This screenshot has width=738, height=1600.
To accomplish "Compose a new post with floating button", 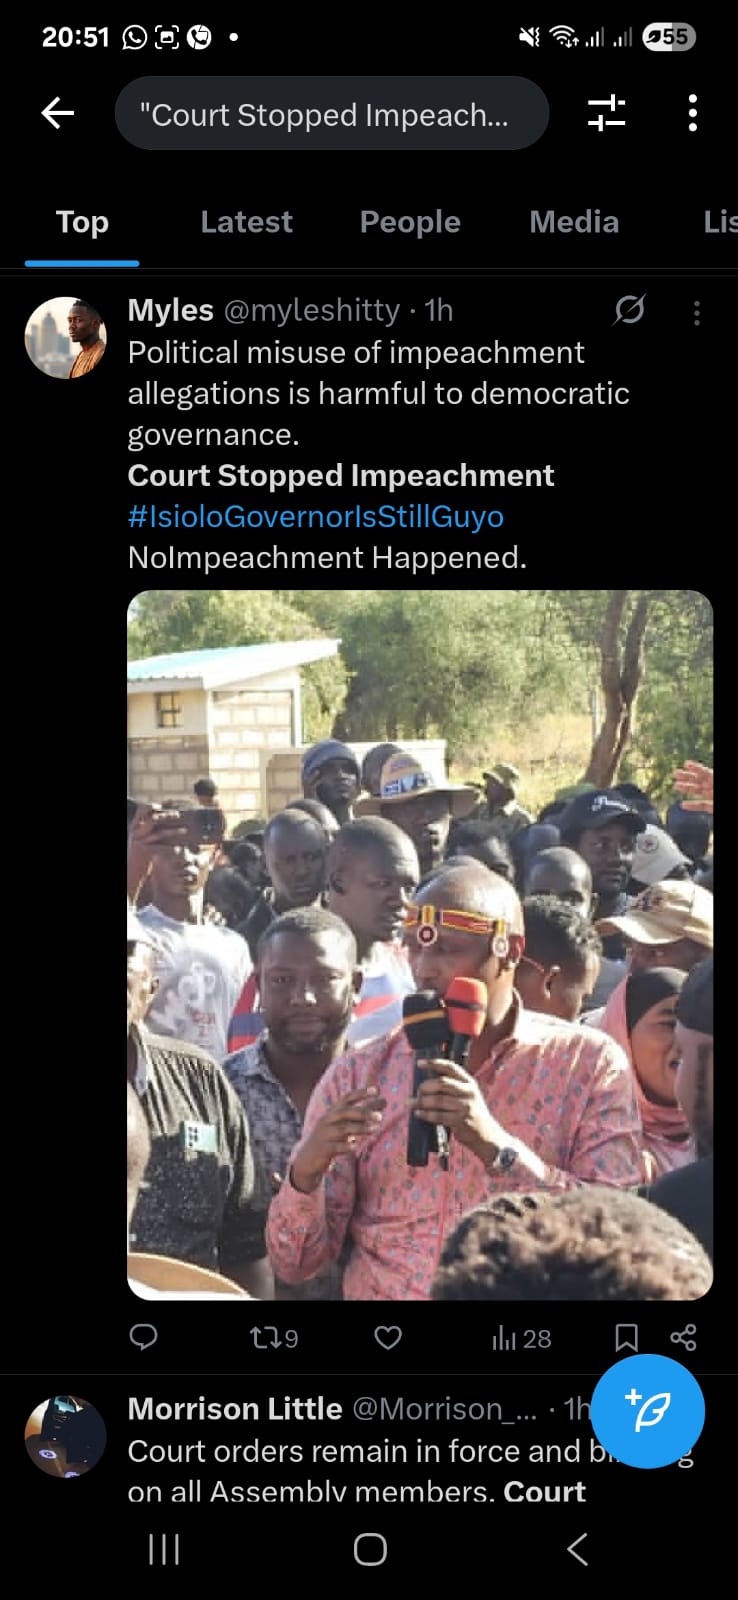I will [x=648, y=1411].
